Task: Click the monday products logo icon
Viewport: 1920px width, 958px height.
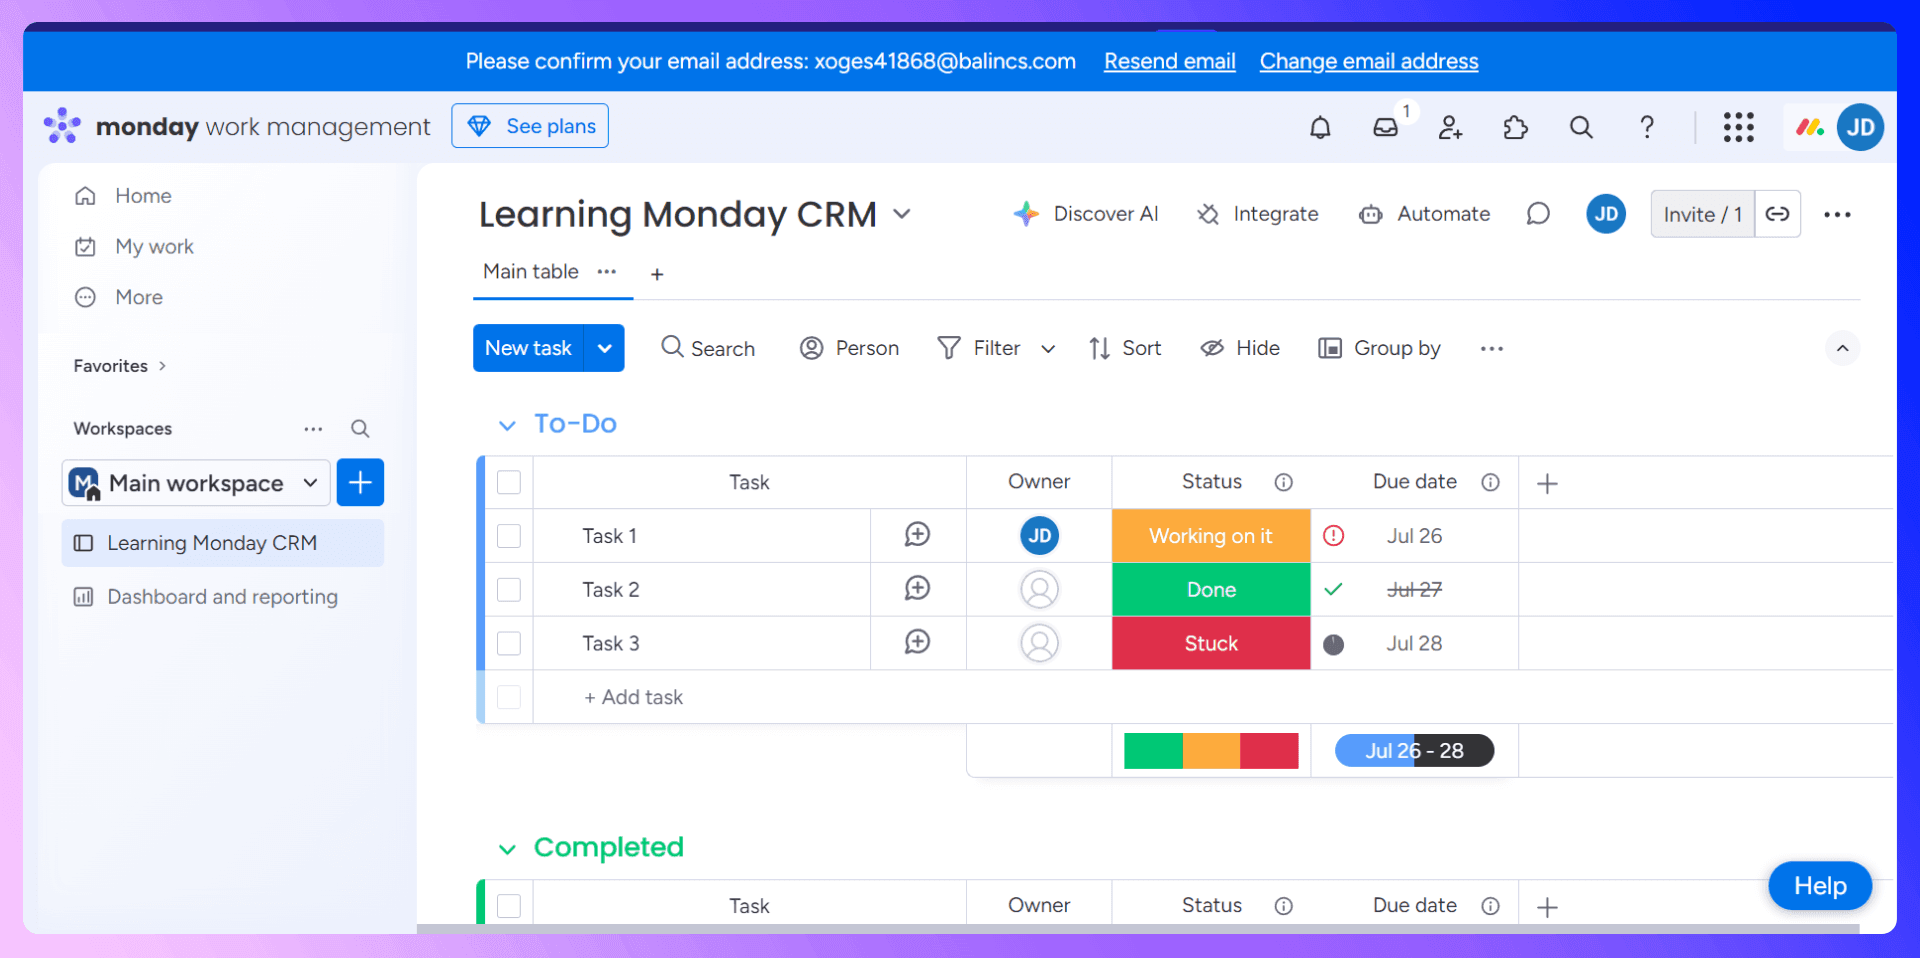Action: [x=1810, y=127]
